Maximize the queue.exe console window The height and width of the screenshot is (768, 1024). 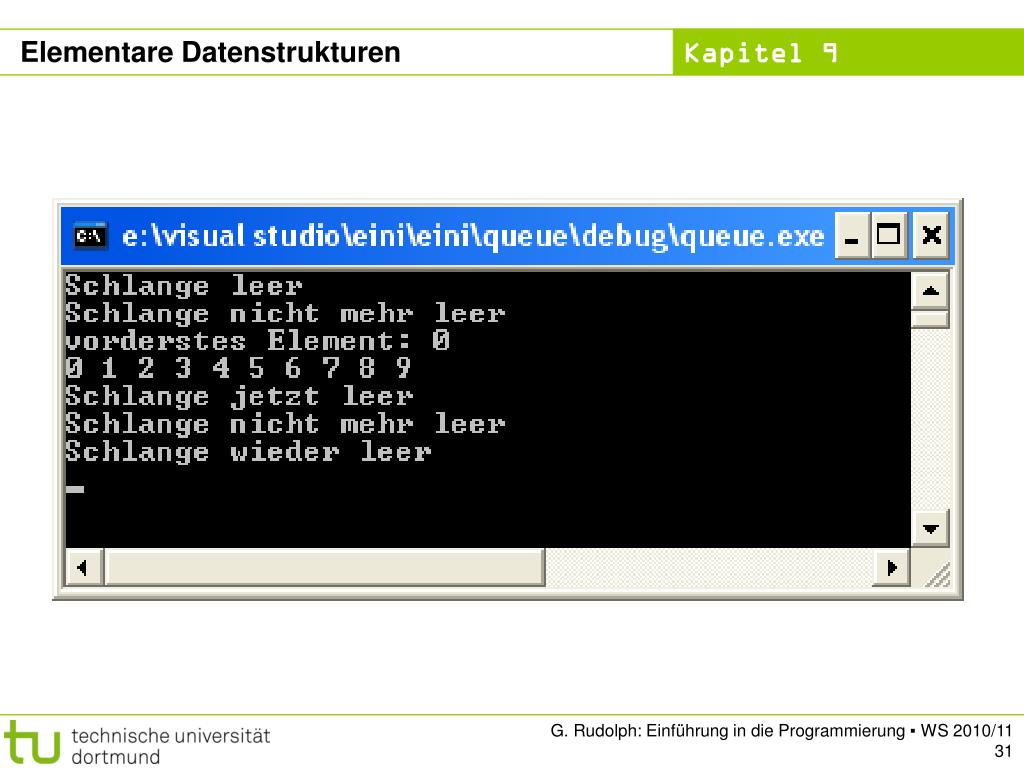point(889,236)
